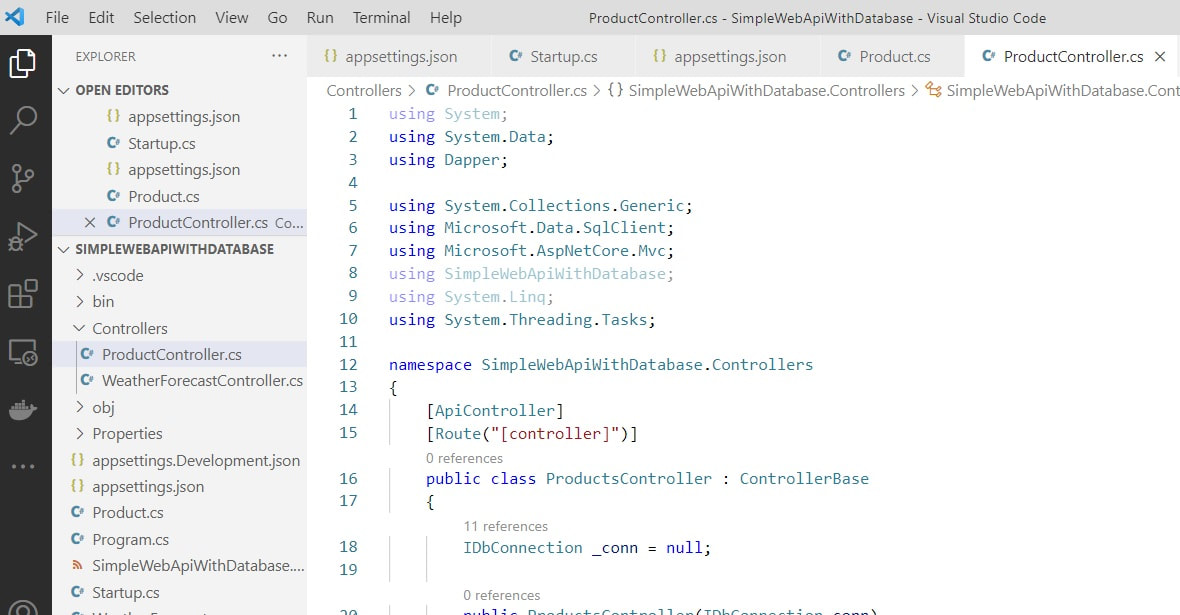Close ProductController.cs in Open Editors list
The width and height of the screenshot is (1180, 615).
(x=90, y=223)
